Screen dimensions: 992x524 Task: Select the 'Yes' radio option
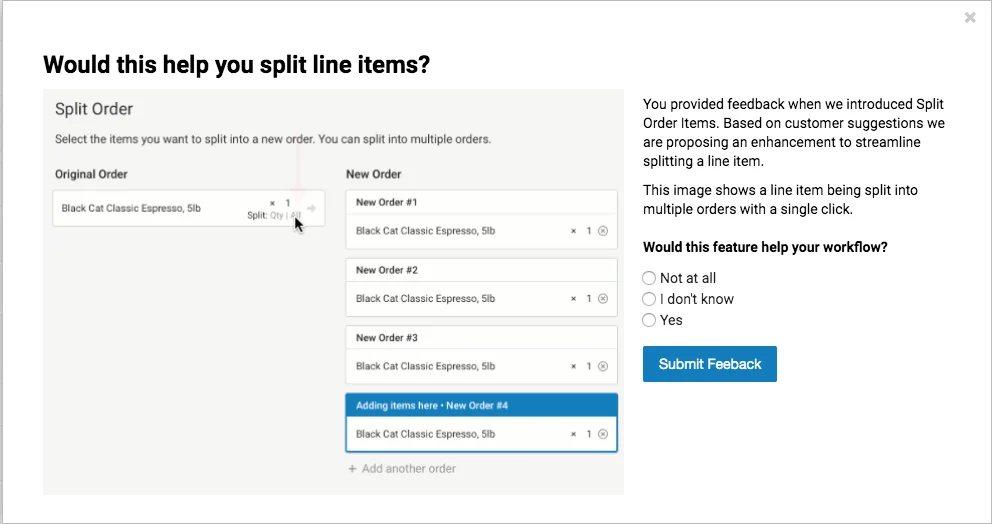tap(648, 320)
